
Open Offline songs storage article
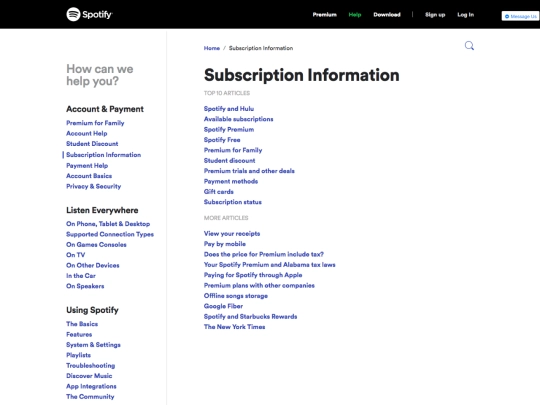(x=236, y=296)
